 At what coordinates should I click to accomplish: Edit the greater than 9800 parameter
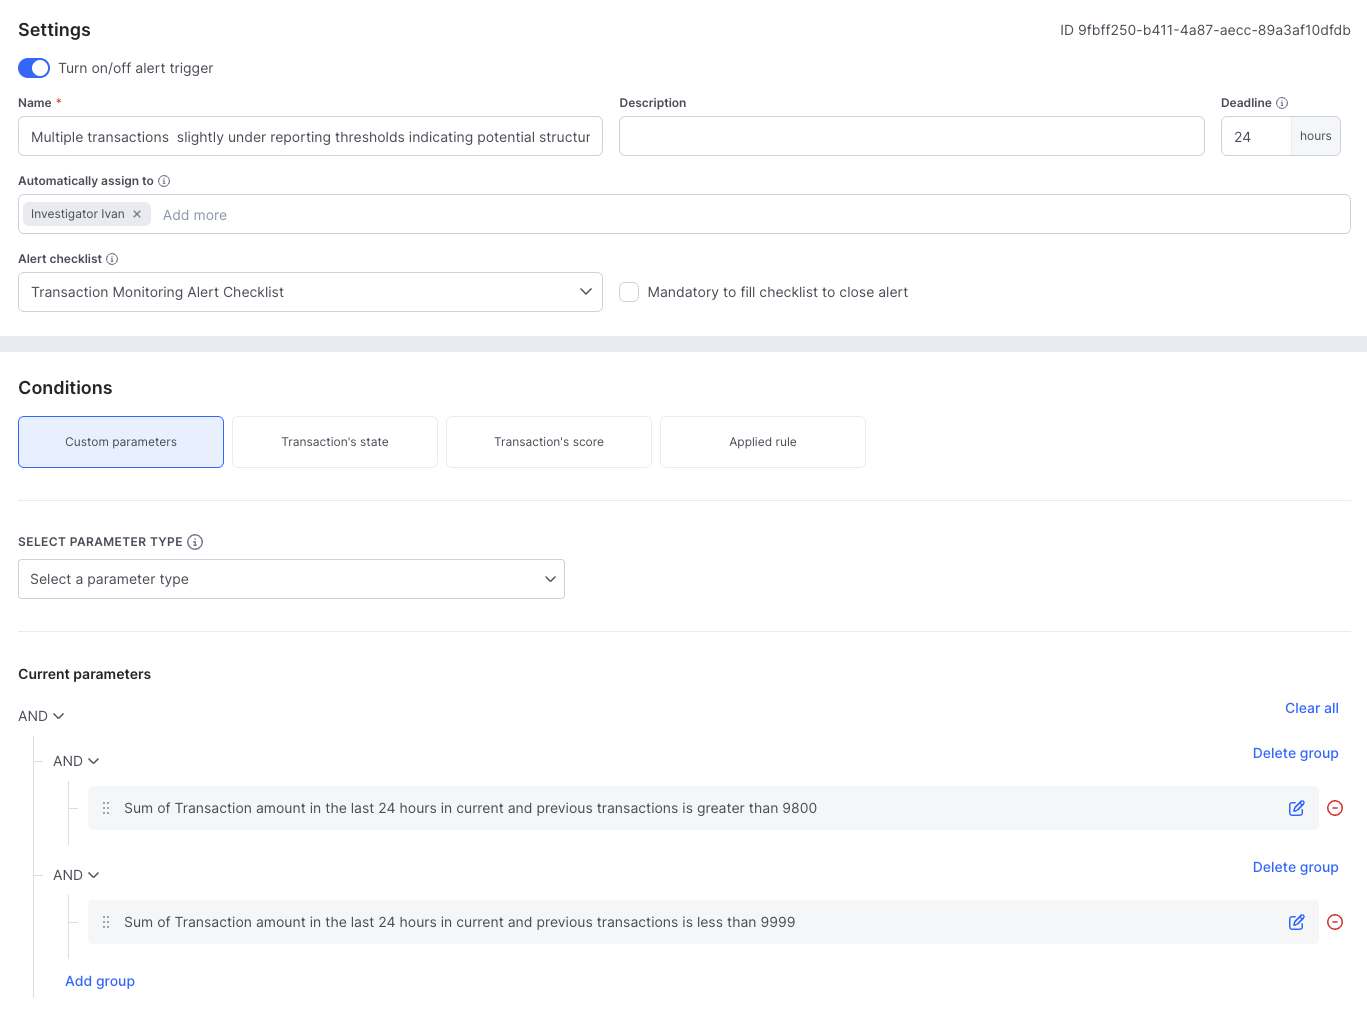pos(1296,808)
